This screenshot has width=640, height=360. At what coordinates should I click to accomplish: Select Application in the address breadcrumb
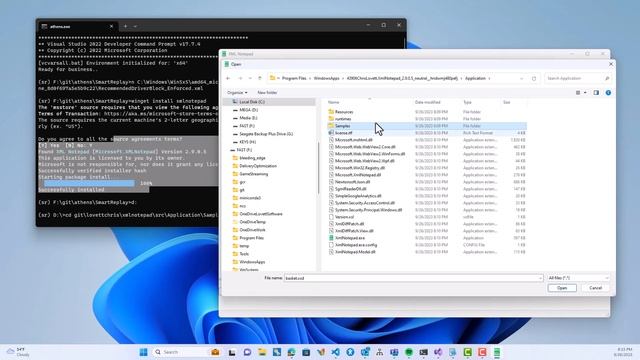tap(475, 78)
